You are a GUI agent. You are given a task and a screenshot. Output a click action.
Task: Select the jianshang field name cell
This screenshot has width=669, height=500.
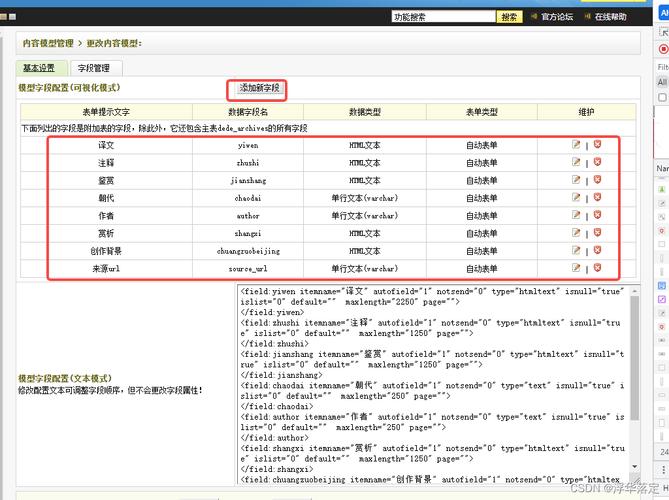click(x=248, y=180)
